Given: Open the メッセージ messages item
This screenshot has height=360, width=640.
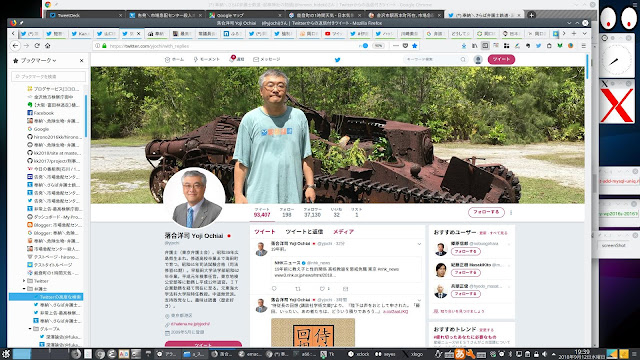Looking at the screenshot, I should (267, 60).
